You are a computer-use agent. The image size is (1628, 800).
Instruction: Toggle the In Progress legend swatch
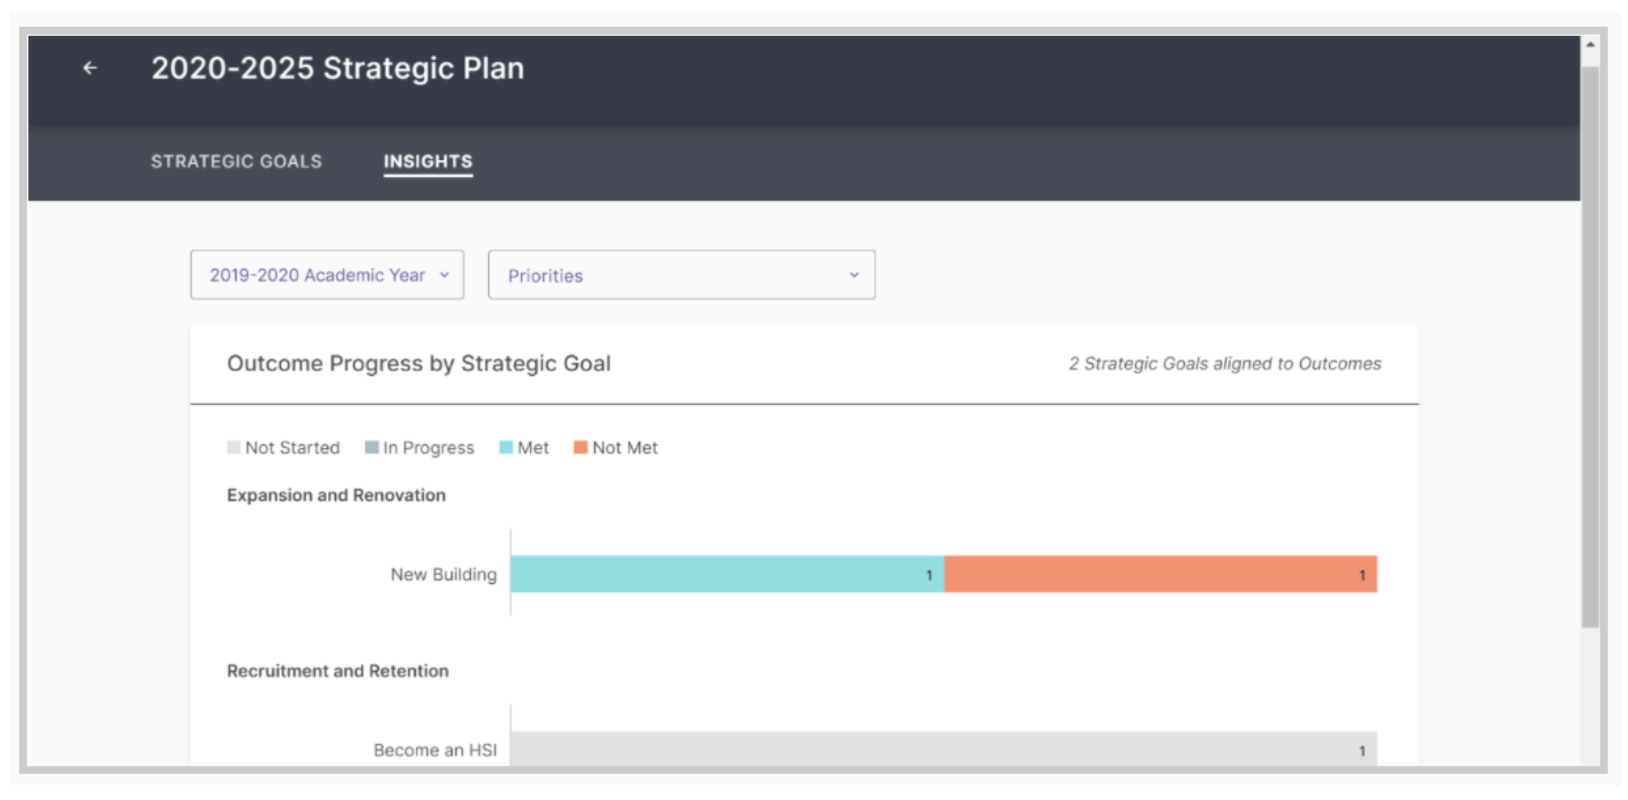pyautogui.click(x=372, y=447)
